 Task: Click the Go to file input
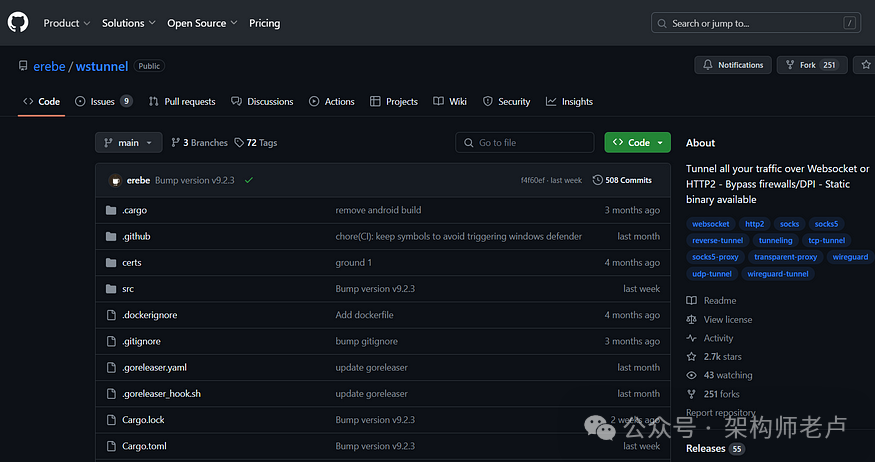525,143
